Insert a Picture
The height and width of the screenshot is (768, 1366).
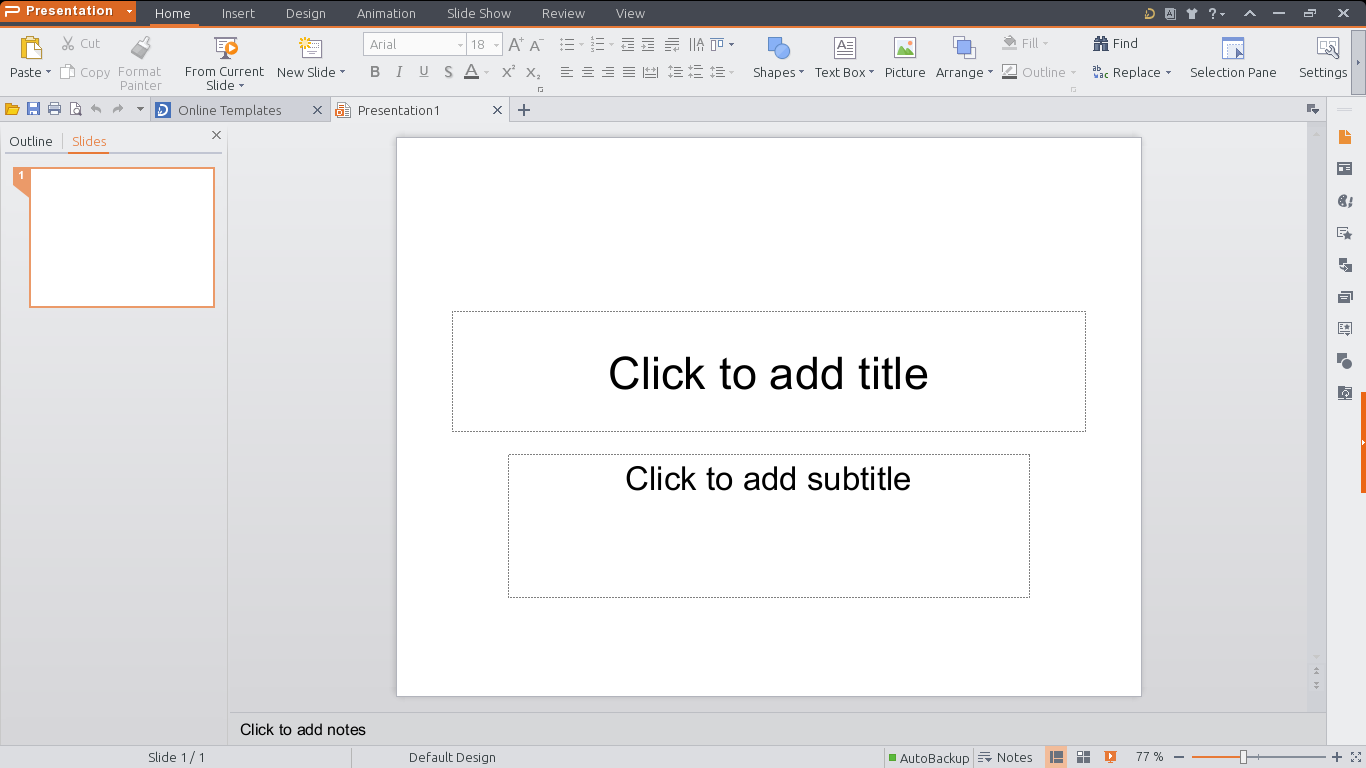(x=904, y=56)
